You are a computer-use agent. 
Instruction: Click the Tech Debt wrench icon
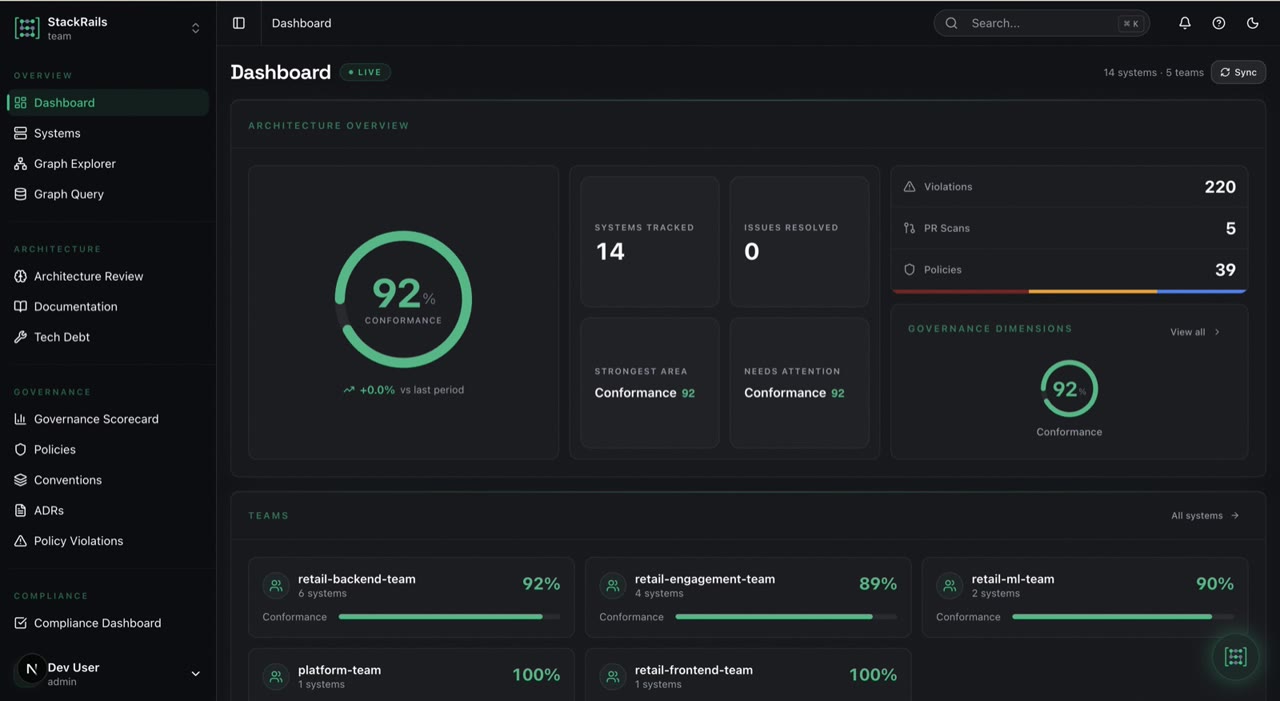[20, 337]
